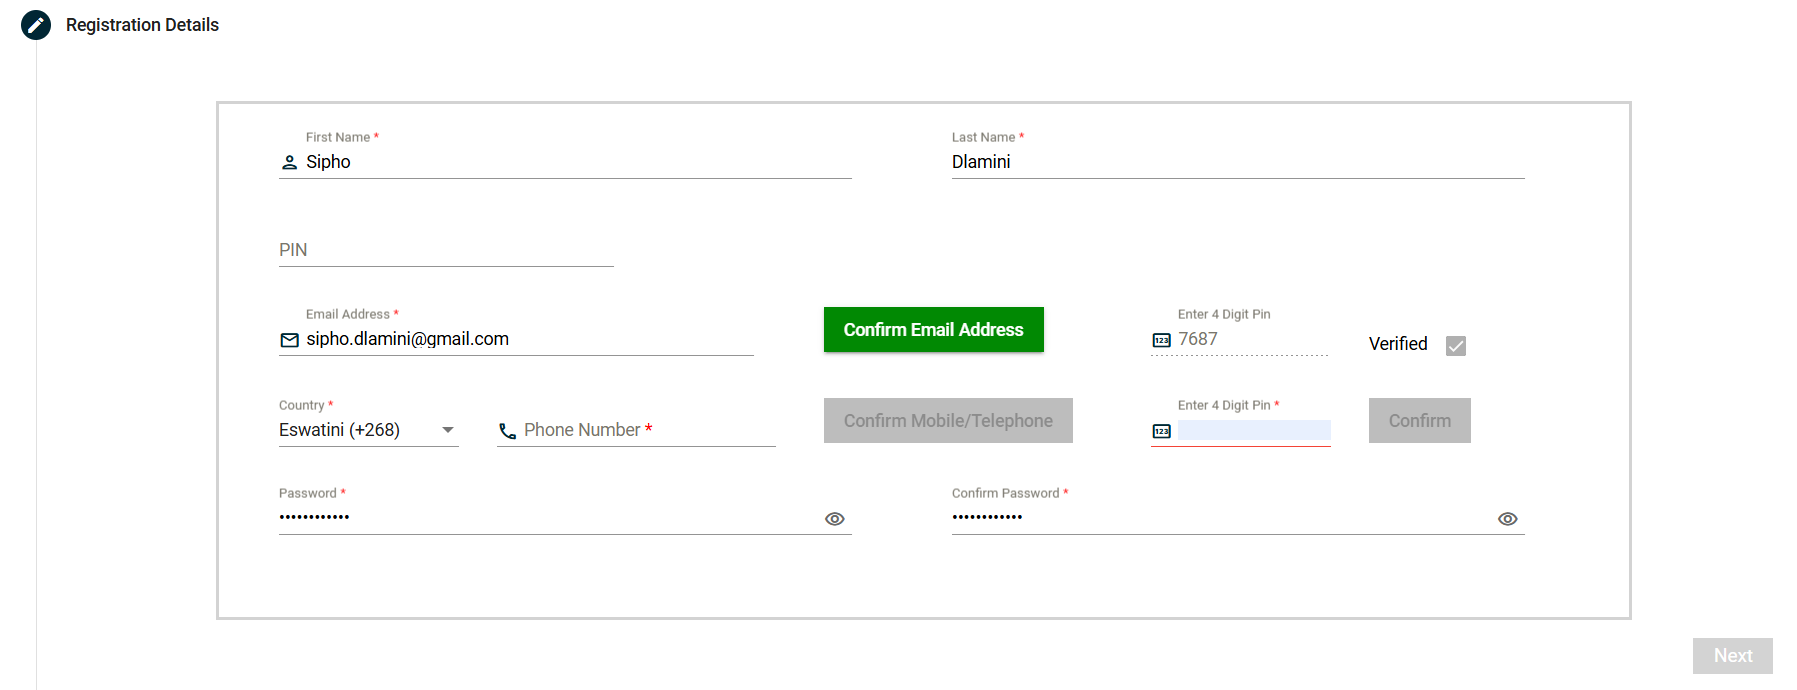Click the Confirm Mobile/Telephone button

click(x=947, y=421)
